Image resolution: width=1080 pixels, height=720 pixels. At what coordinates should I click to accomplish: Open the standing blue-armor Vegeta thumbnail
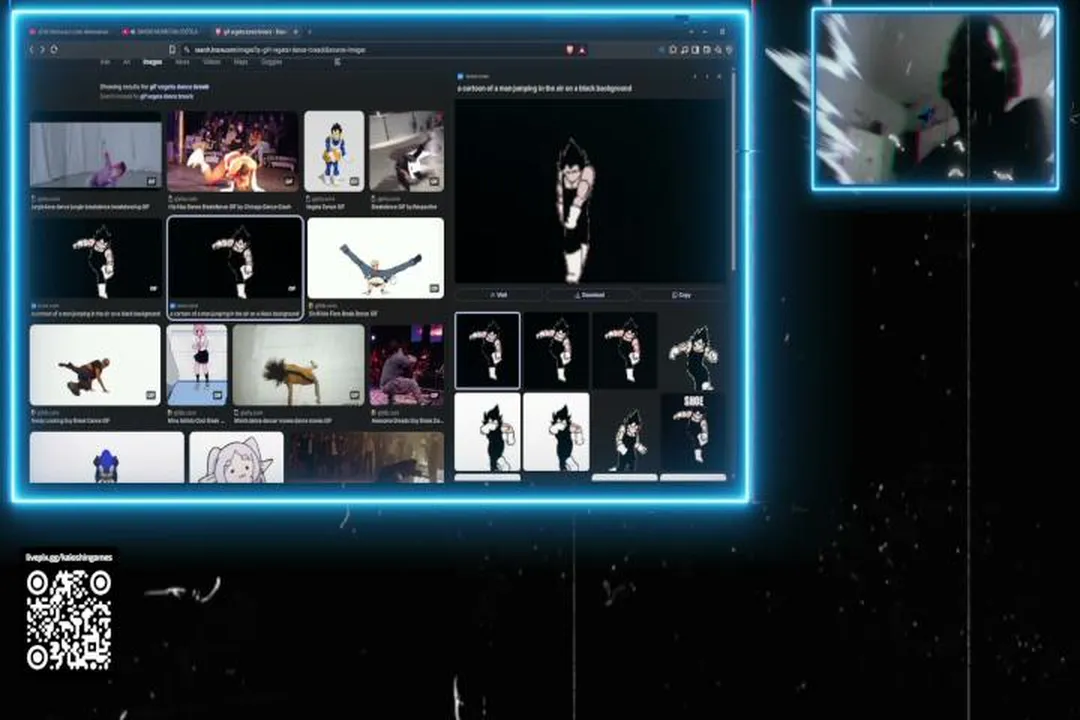pyautogui.click(x=334, y=151)
